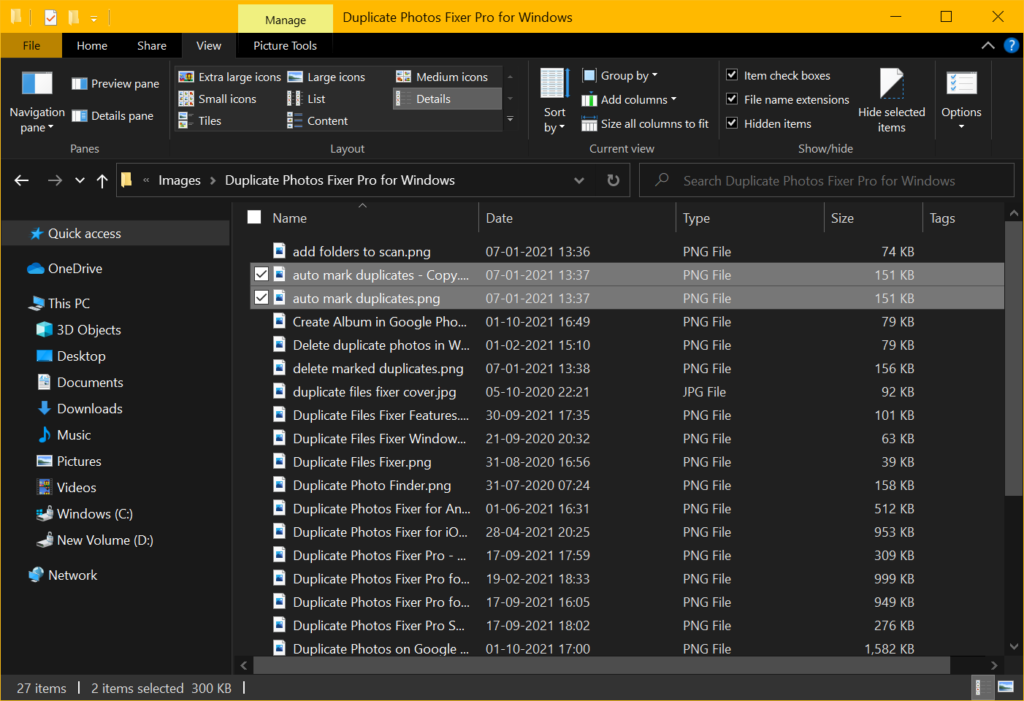1024x701 pixels.
Task: Open Options dropdown arrow
Action: coord(961,127)
